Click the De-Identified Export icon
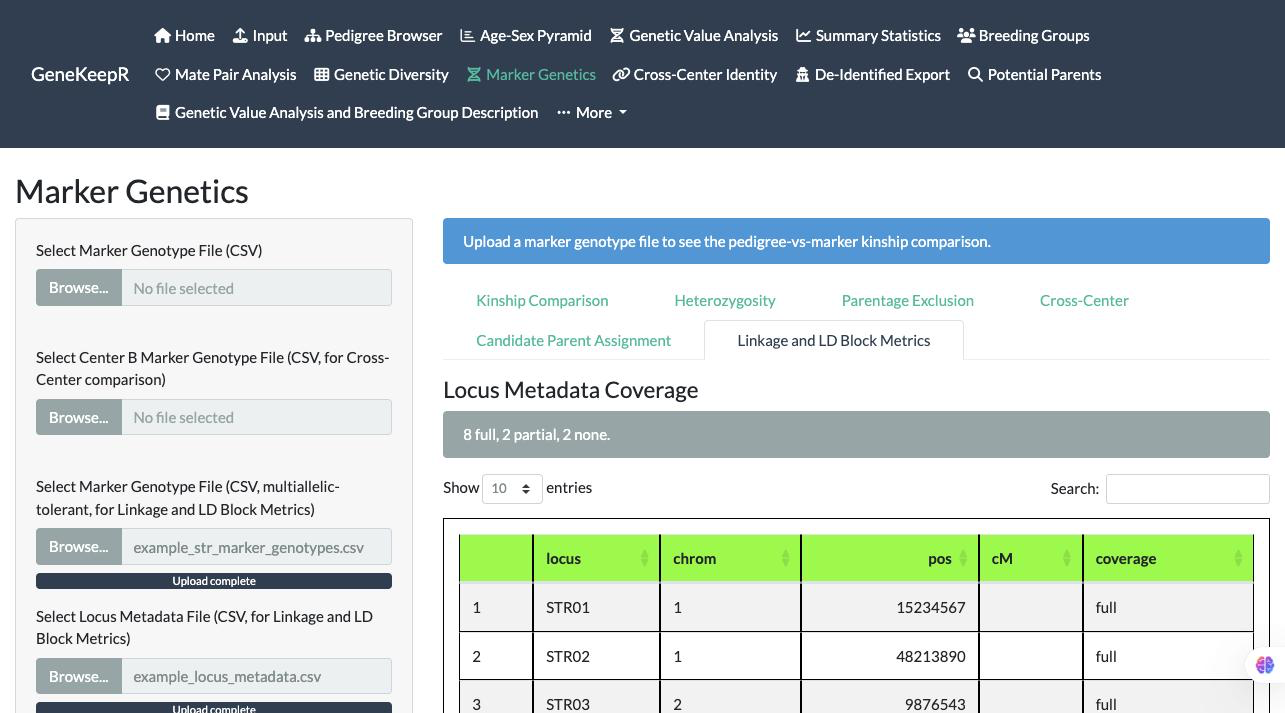 [x=802, y=75]
